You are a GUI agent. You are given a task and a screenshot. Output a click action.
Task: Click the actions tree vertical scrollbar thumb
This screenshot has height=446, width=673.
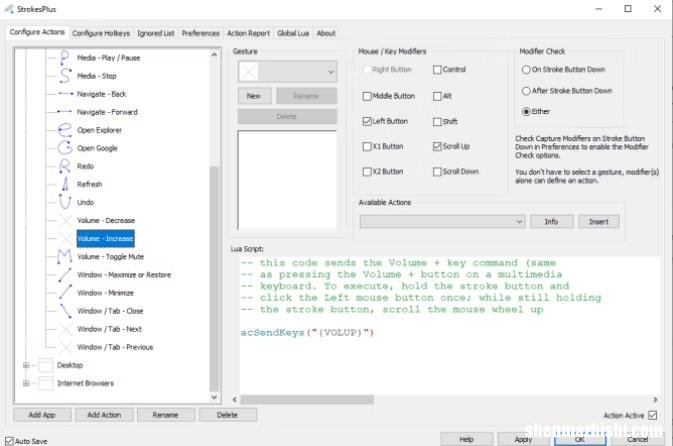click(214, 279)
